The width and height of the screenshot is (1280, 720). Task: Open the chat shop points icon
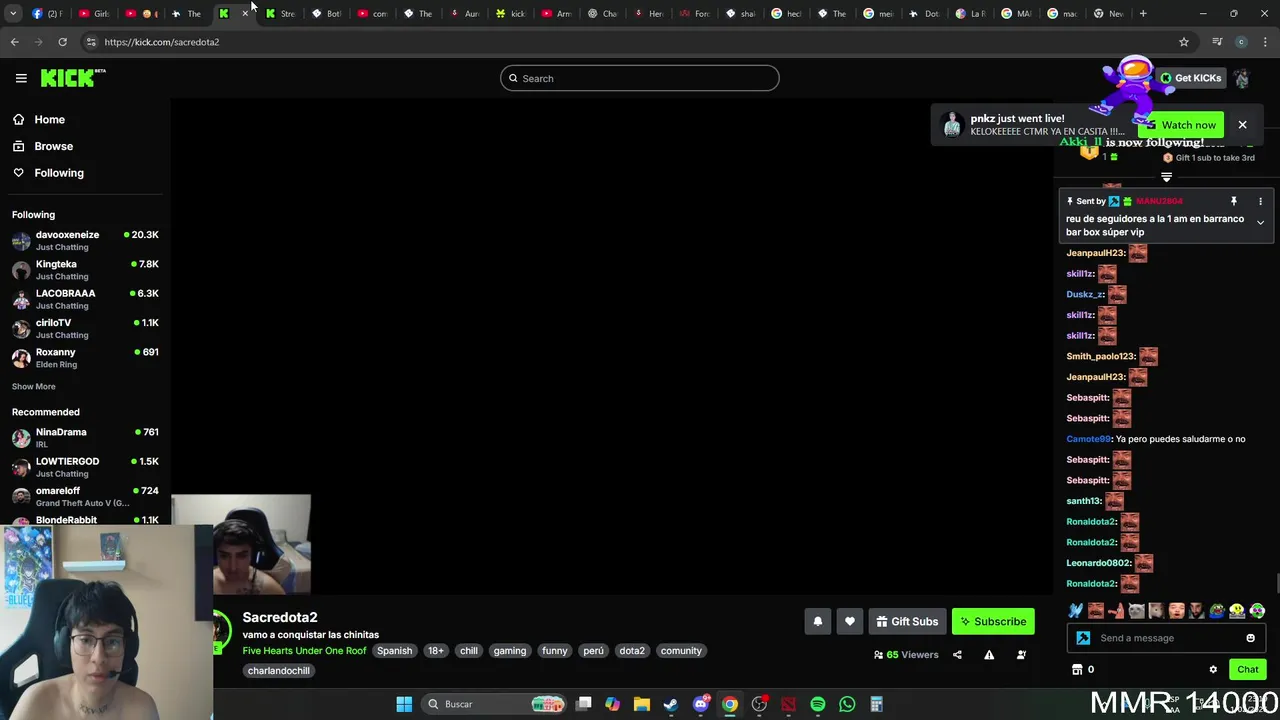point(1077,670)
